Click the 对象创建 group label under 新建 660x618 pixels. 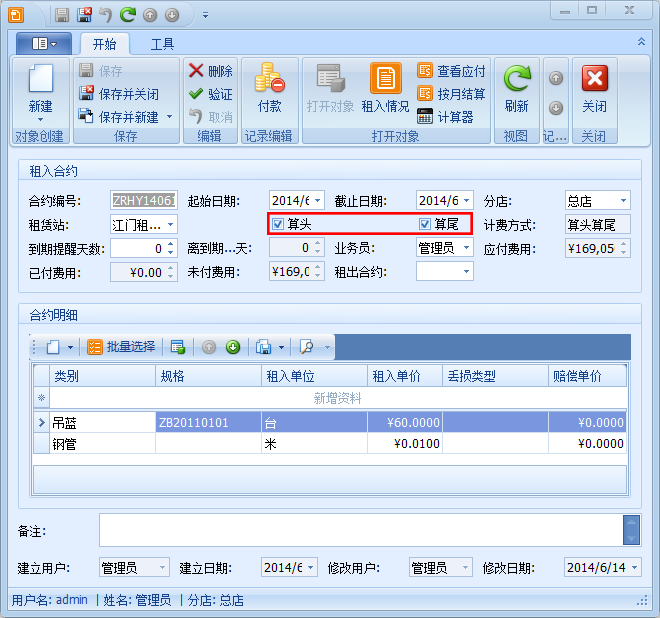tap(40, 136)
